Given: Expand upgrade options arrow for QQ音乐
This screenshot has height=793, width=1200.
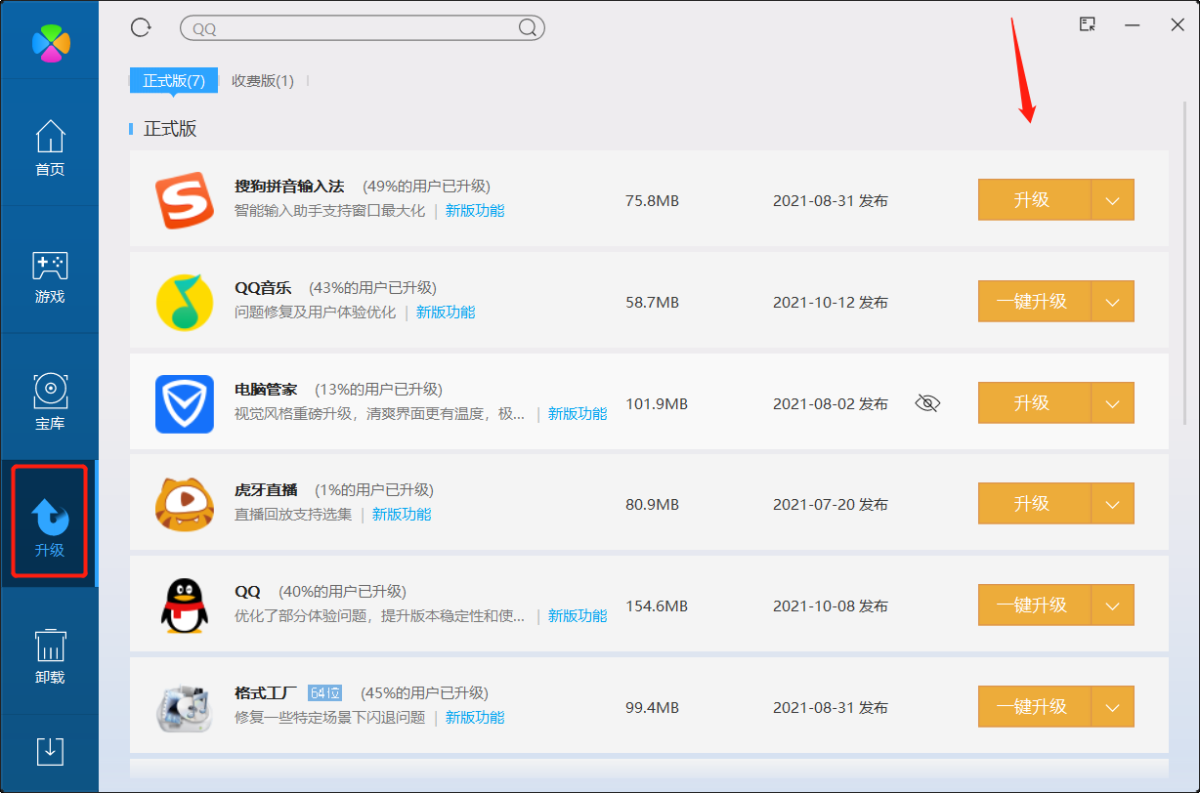Looking at the screenshot, I should click(x=1113, y=301).
